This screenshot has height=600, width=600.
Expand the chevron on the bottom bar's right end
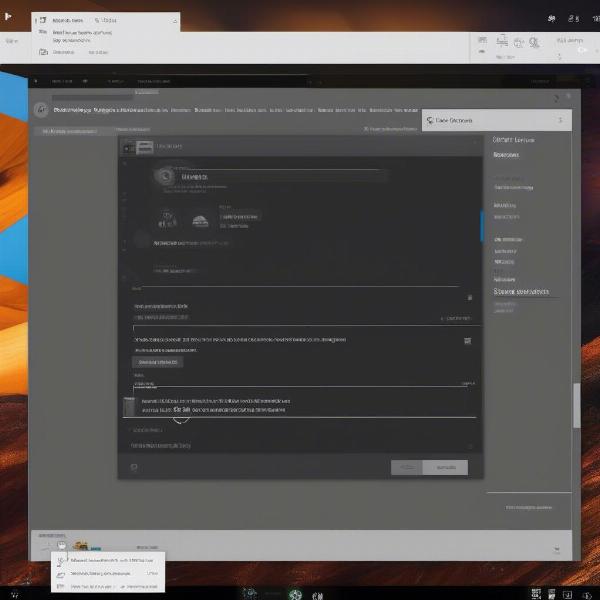coord(556,549)
